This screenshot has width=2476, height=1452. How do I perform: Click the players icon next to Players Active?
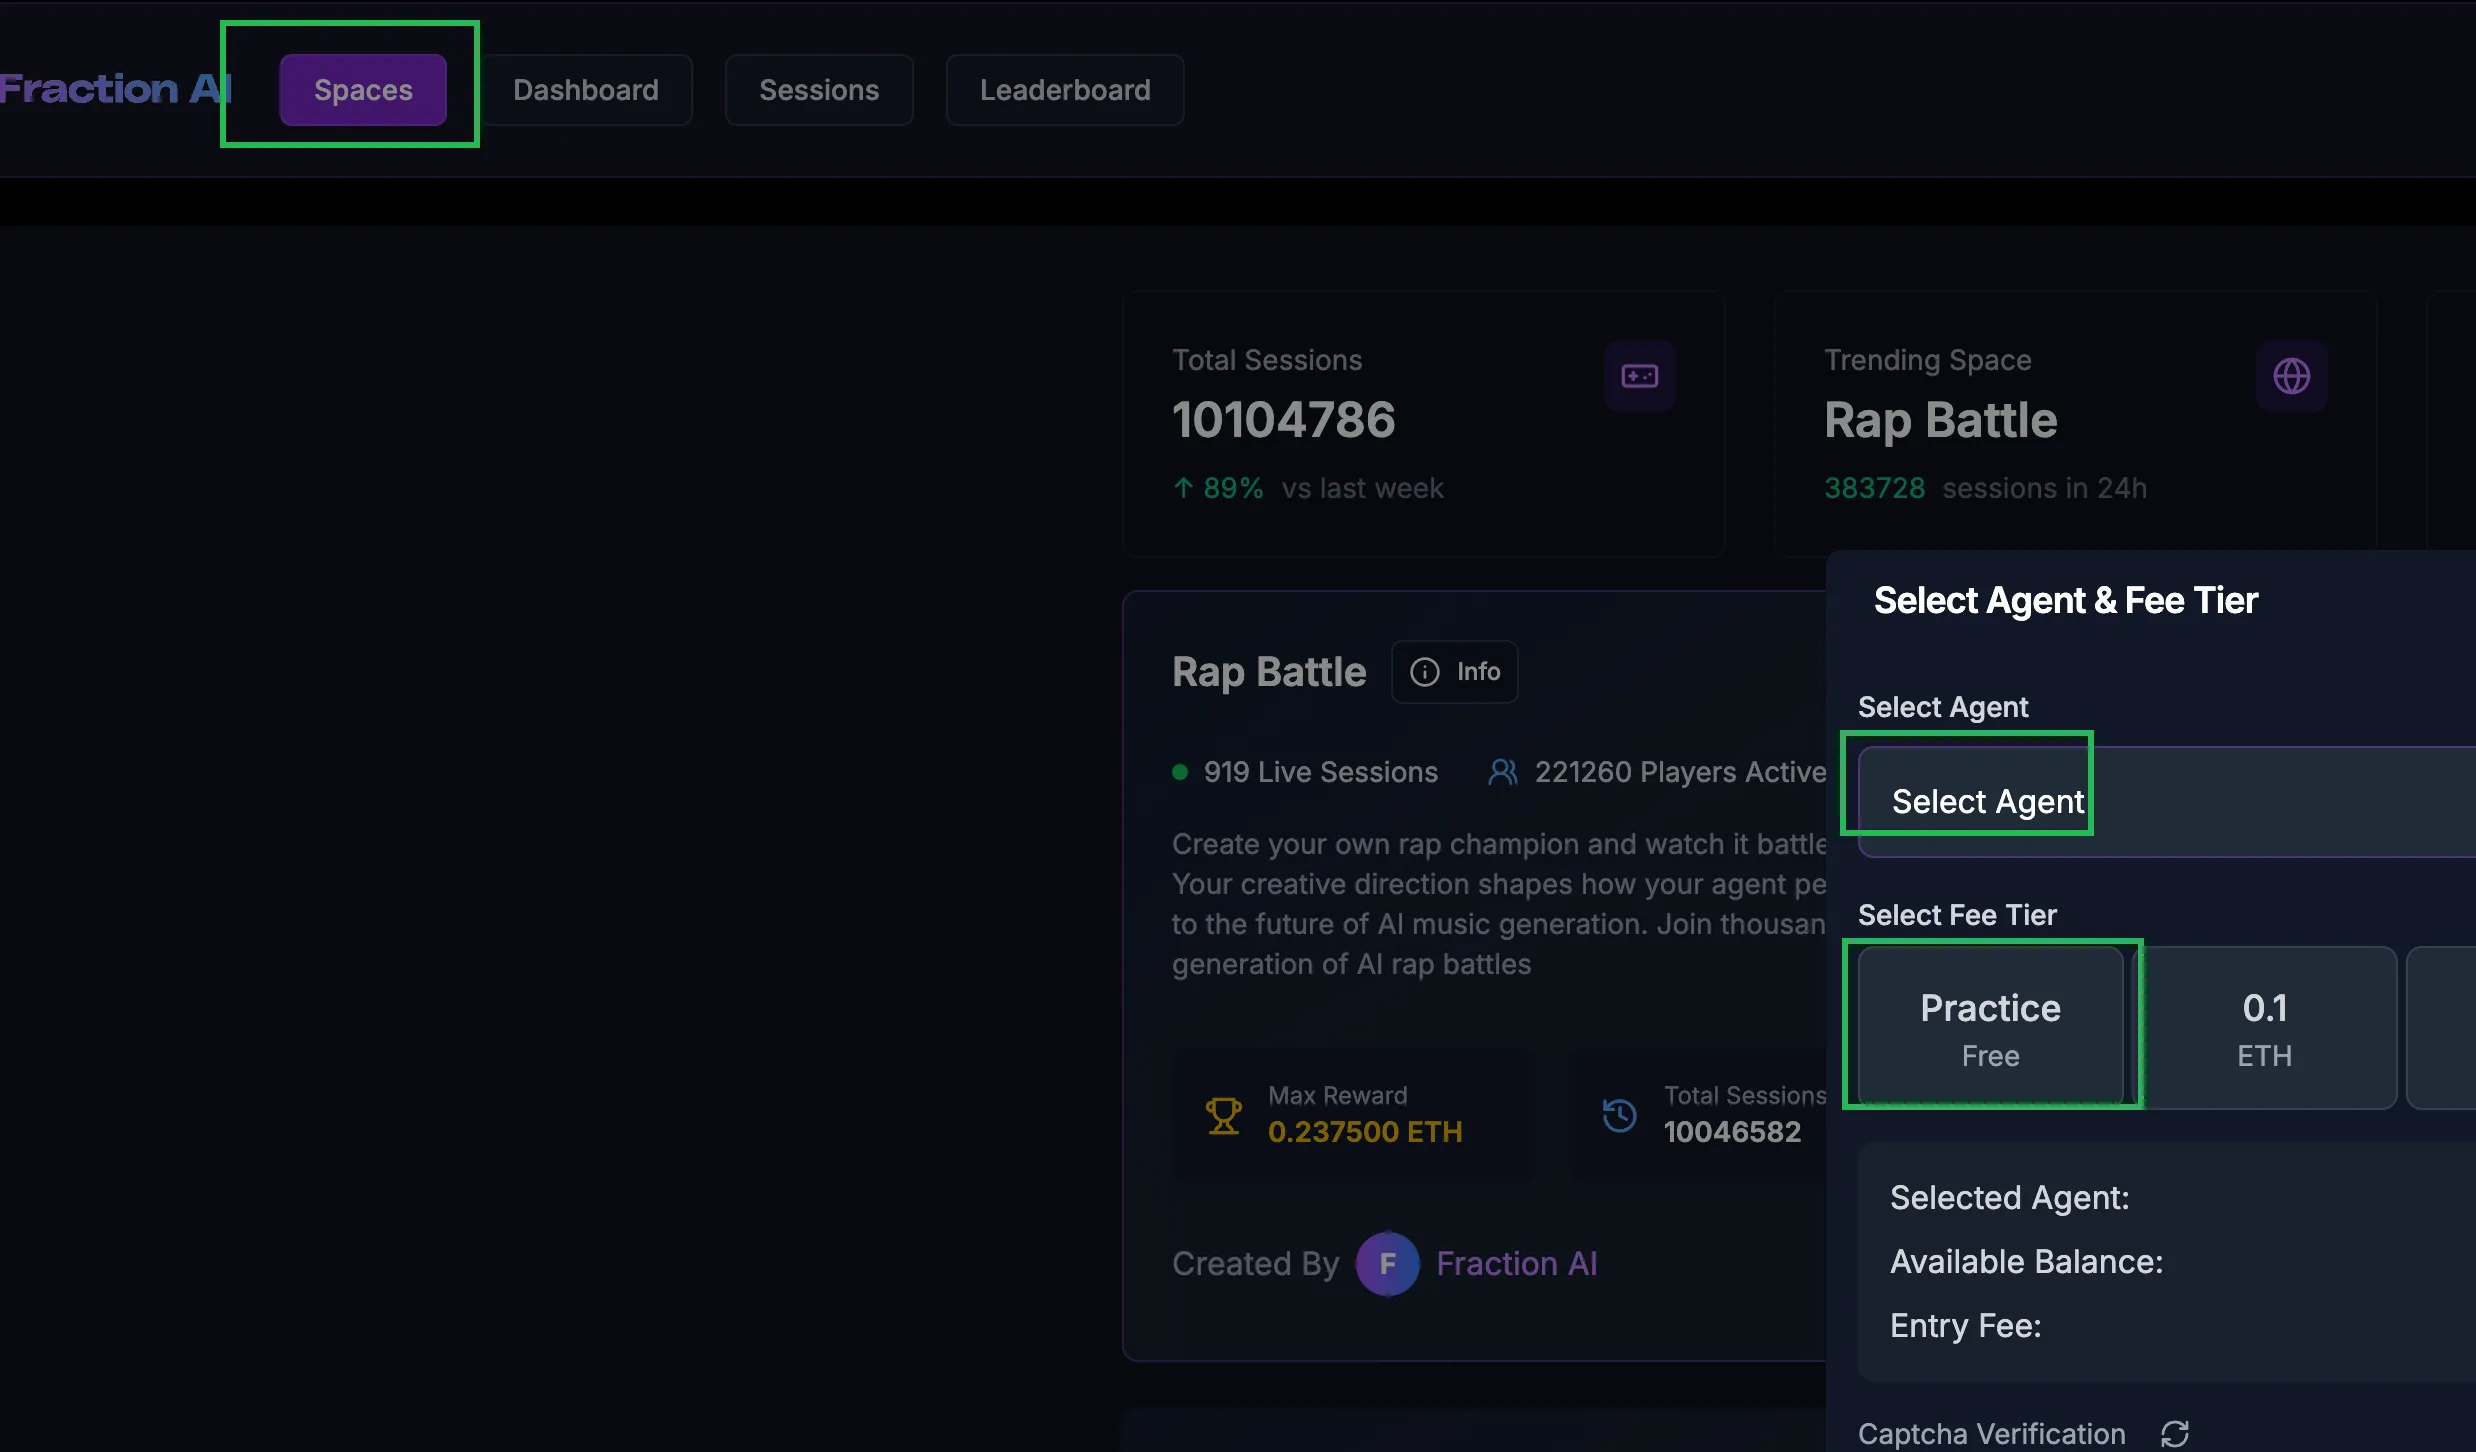click(1502, 772)
